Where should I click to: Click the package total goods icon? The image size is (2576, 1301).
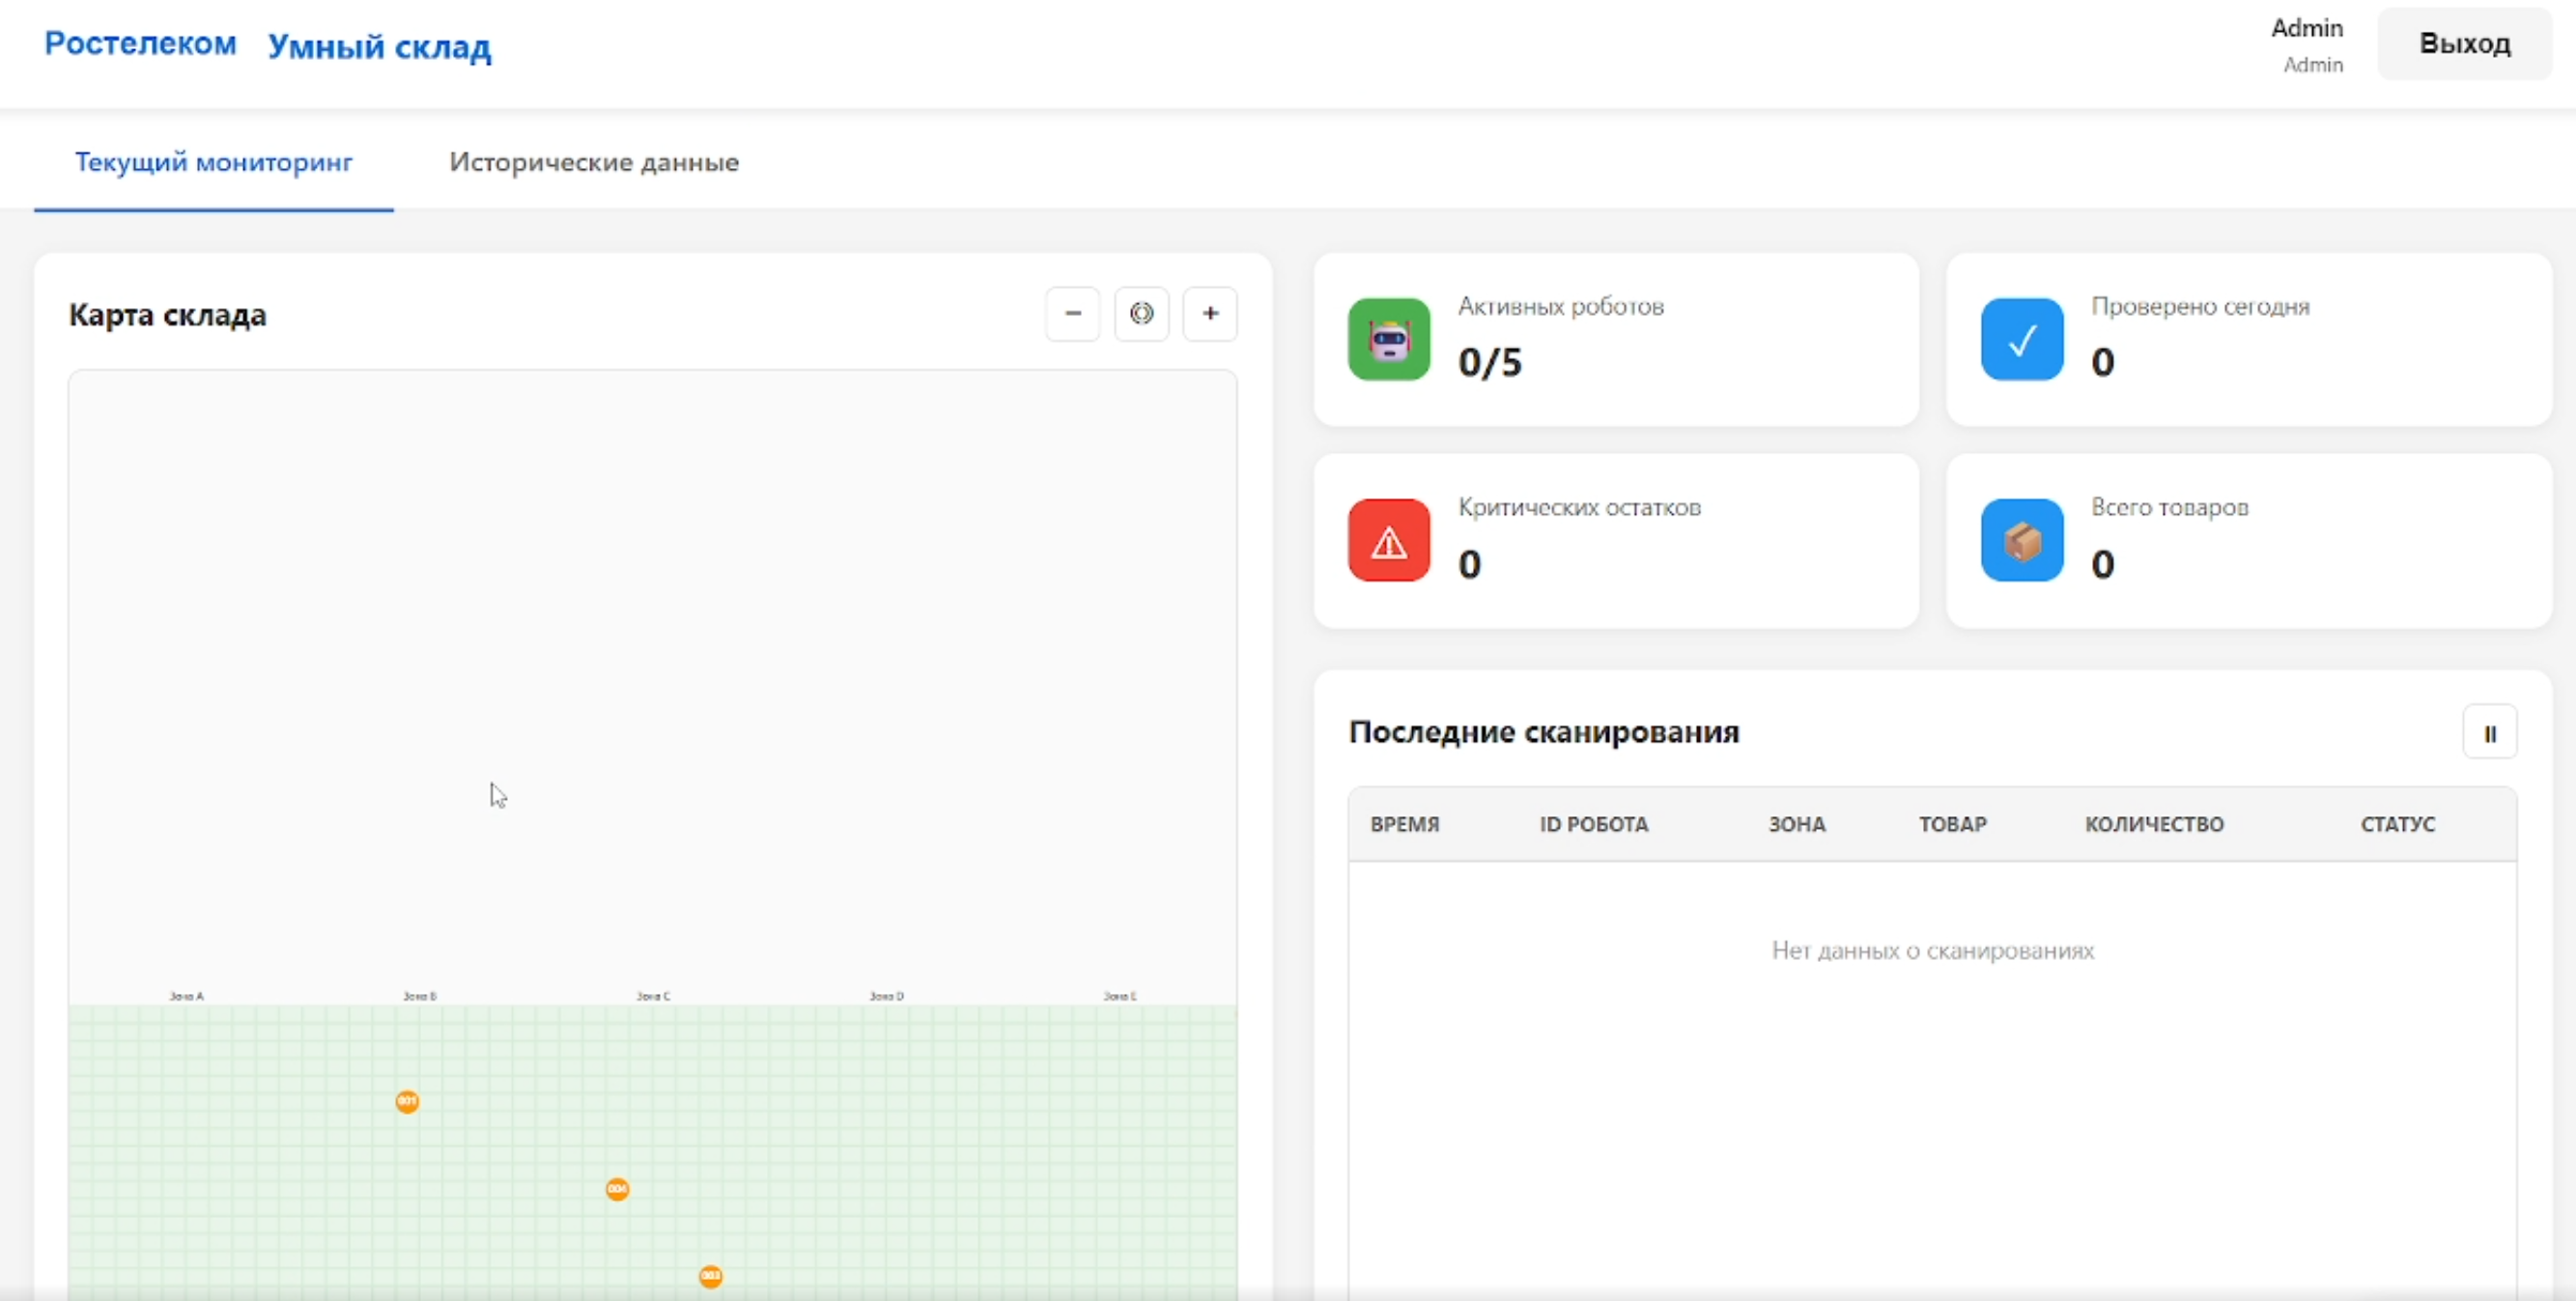click(2021, 541)
